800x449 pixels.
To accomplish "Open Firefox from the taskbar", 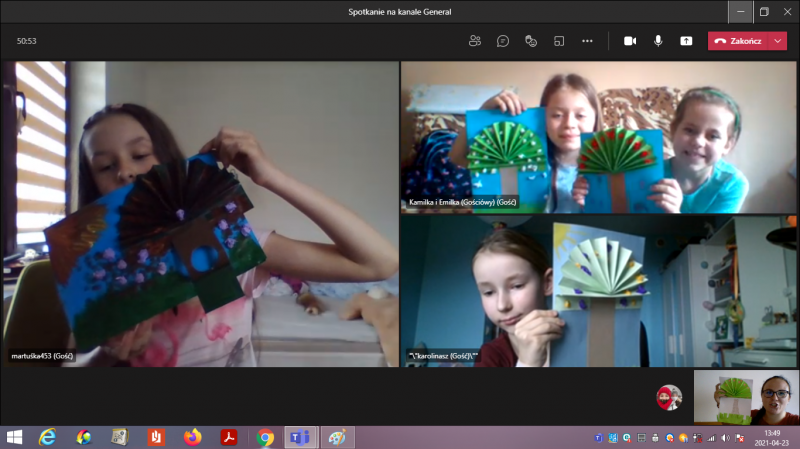I will coord(192,437).
